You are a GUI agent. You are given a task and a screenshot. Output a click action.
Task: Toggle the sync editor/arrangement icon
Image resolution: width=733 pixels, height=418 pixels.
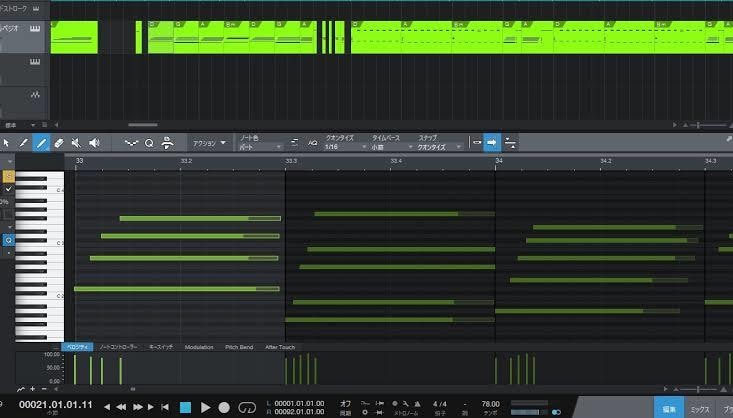(x=510, y=143)
